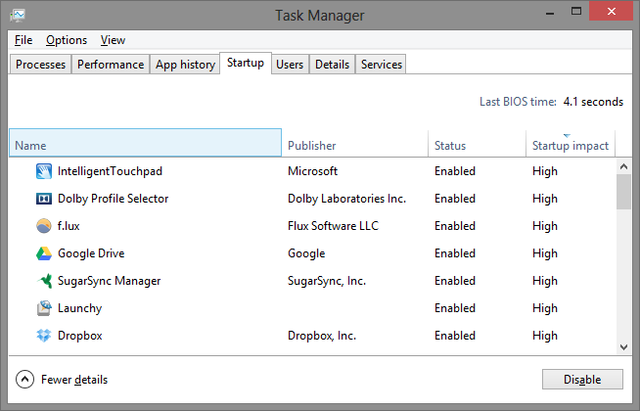Switch to the Performance tab
The width and height of the screenshot is (640, 411).
pos(111,64)
